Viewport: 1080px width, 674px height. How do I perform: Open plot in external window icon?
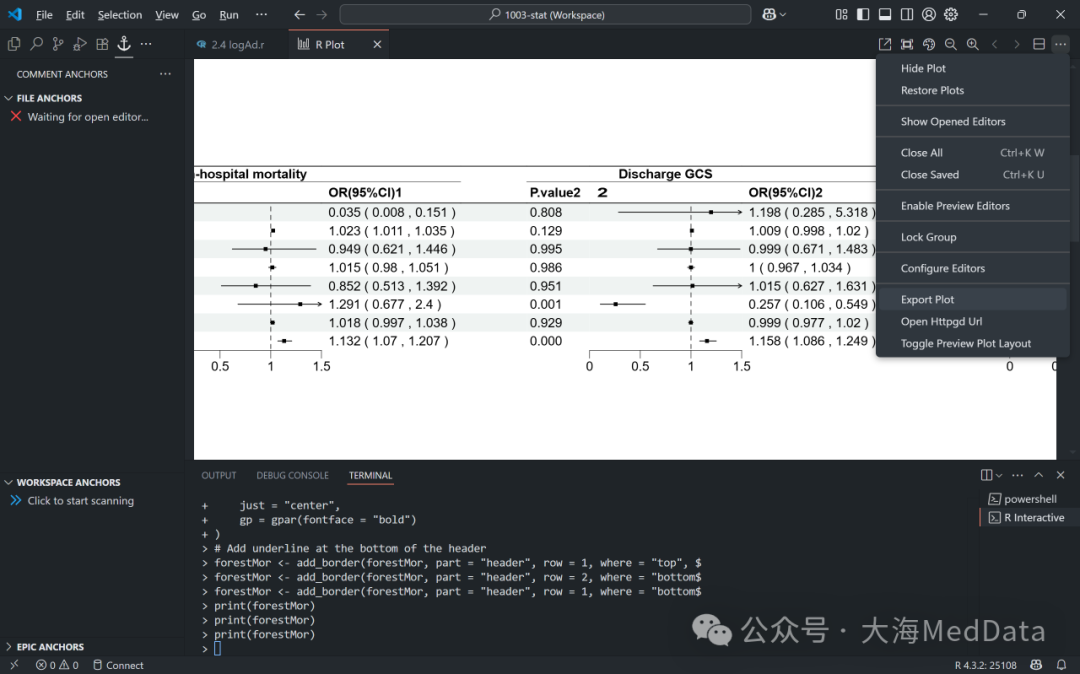coord(885,44)
